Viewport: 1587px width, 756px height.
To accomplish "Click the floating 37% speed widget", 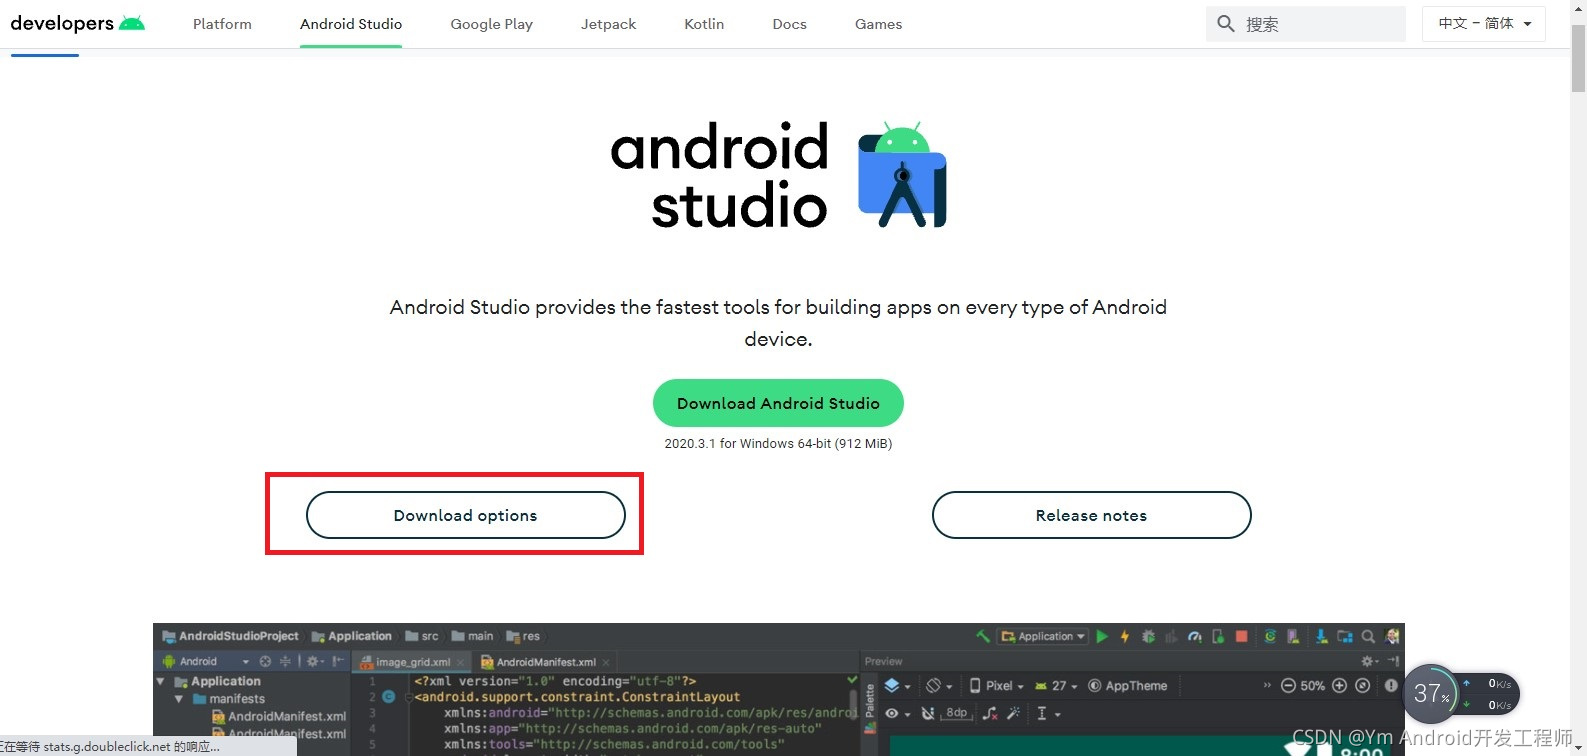I will 1462,693.
